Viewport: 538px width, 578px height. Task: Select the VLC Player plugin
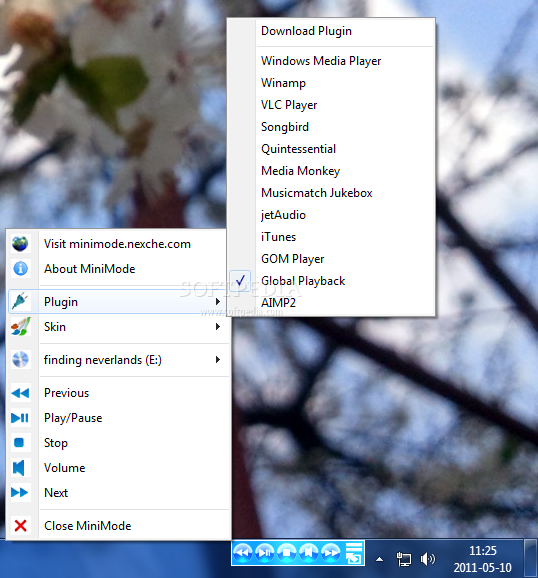click(x=331, y=105)
